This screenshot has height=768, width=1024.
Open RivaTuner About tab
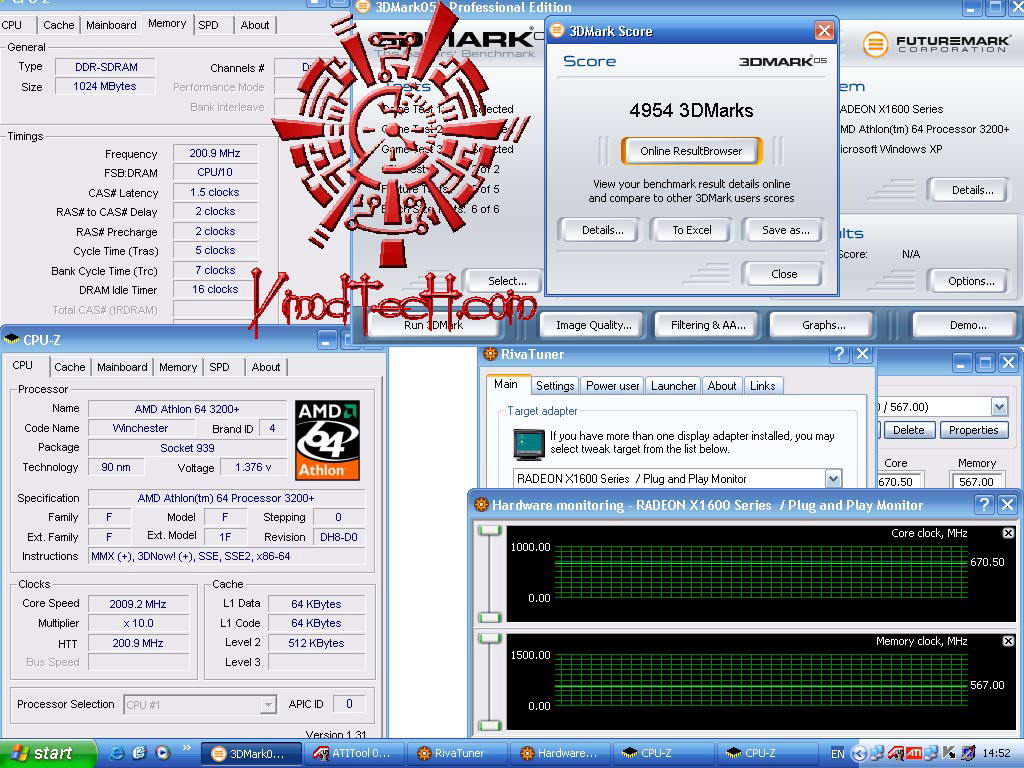coord(722,385)
